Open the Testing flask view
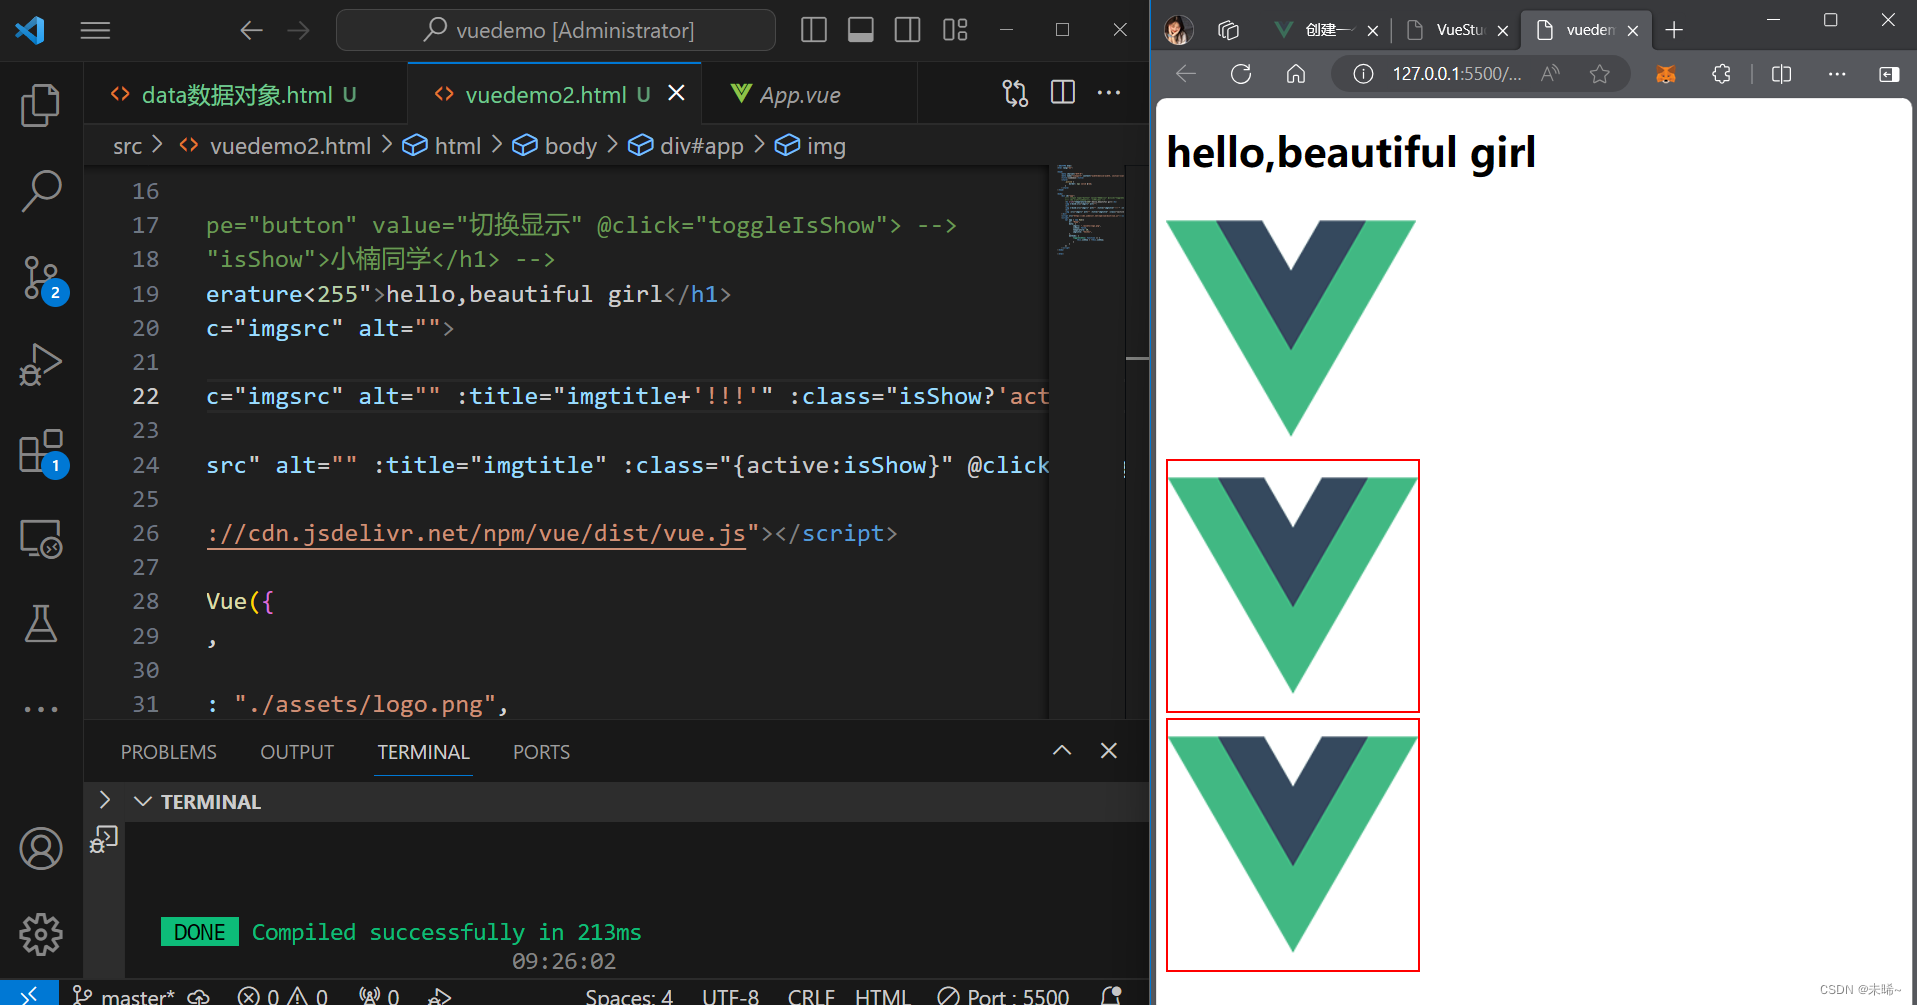1917x1005 pixels. (41, 623)
